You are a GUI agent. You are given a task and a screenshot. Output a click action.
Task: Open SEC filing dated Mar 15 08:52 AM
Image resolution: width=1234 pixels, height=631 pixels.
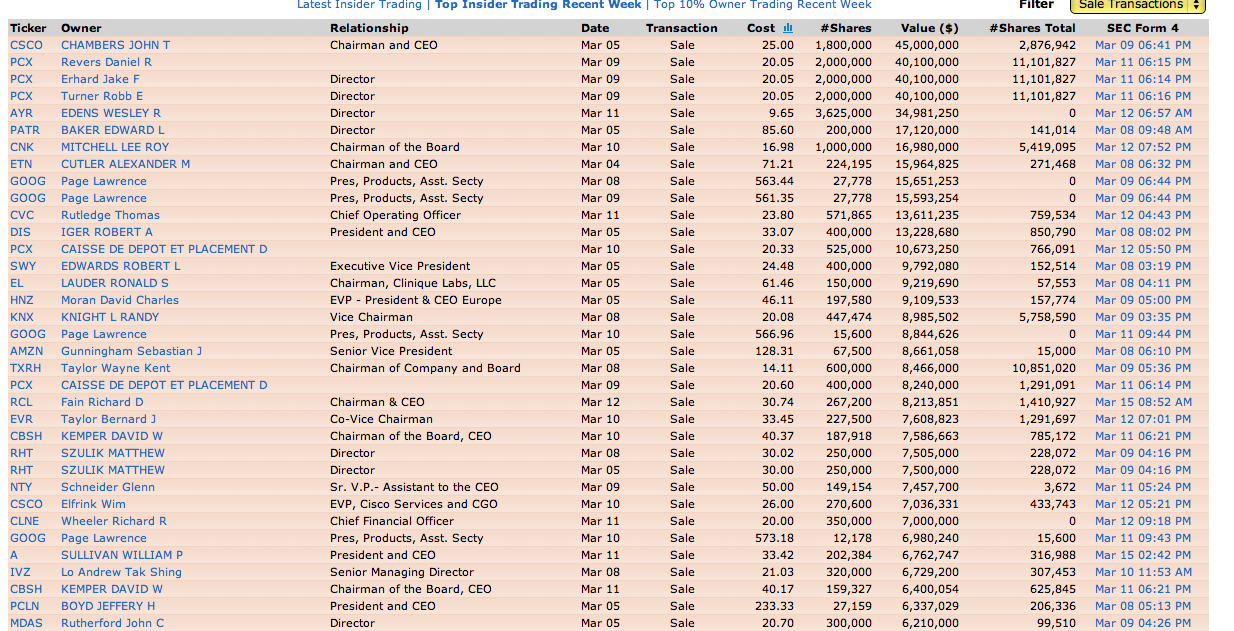point(1142,402)
